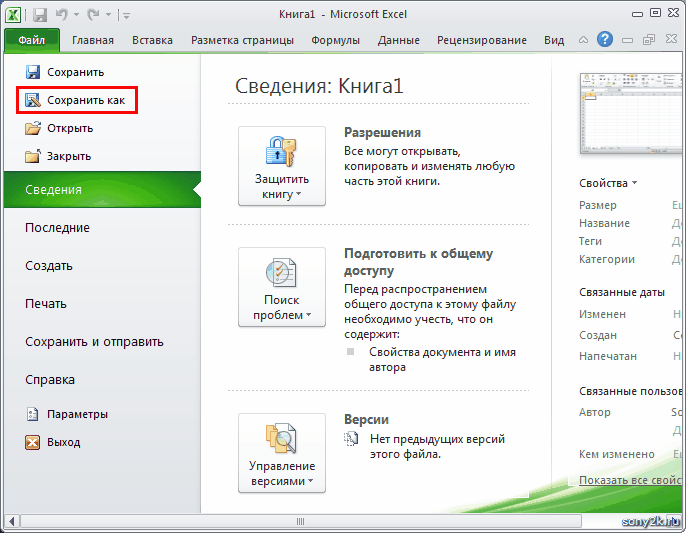Select the Сведения section
686x533 pixels.
point(102,189)
